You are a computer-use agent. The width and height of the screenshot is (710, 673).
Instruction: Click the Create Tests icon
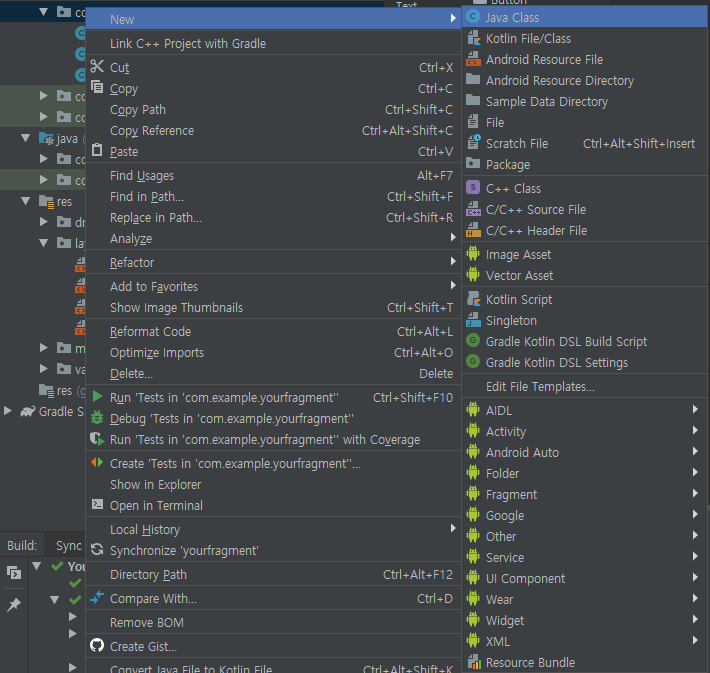(x=97, y=462)
